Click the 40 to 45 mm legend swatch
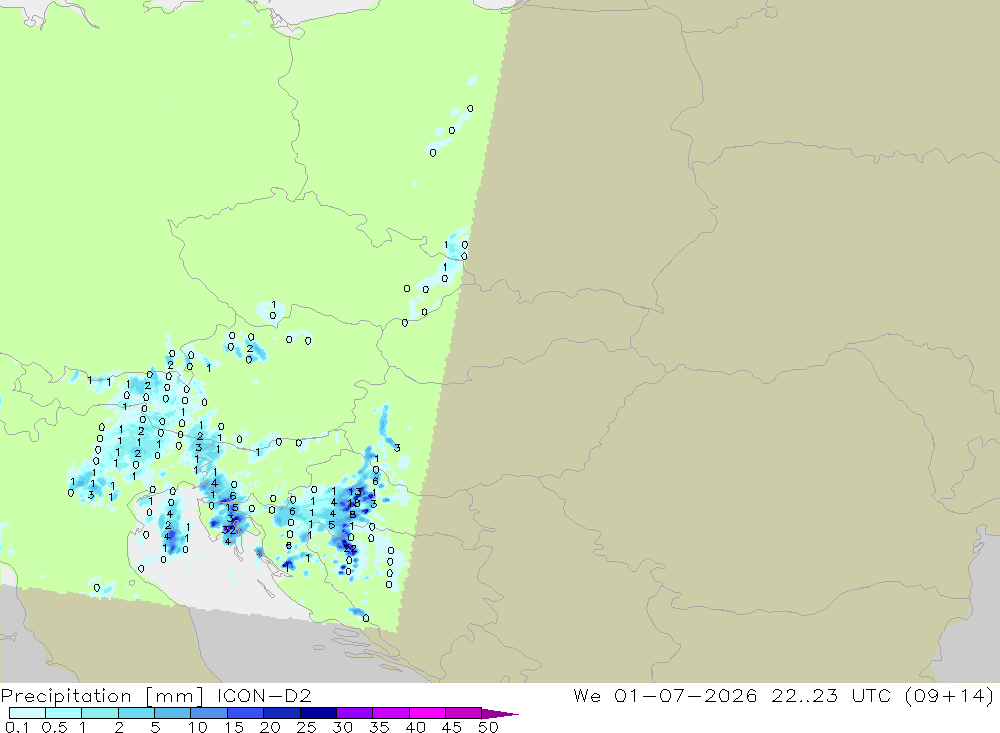The image size is (1000, 733). click(x=427, y=713)
